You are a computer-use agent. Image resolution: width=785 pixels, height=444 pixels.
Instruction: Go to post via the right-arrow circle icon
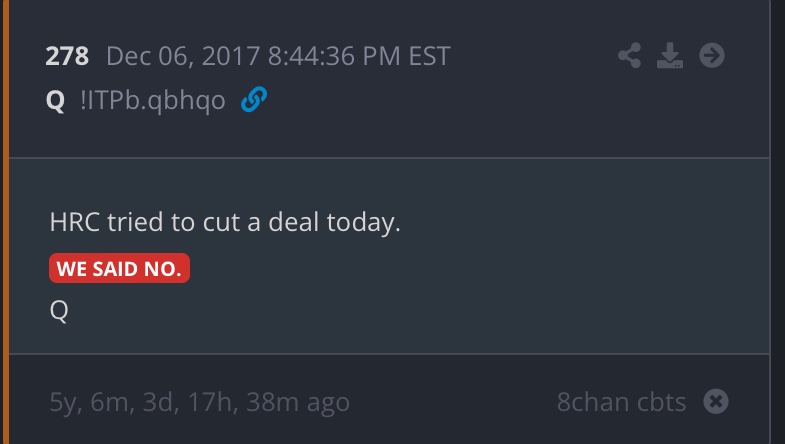(711, 56)
